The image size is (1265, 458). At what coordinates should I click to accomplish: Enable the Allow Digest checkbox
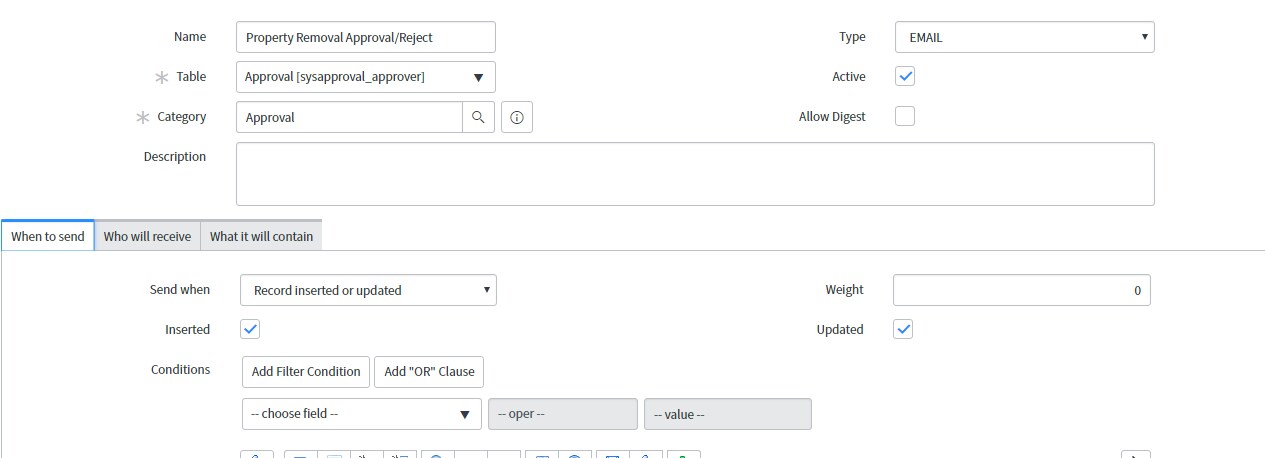904,116
